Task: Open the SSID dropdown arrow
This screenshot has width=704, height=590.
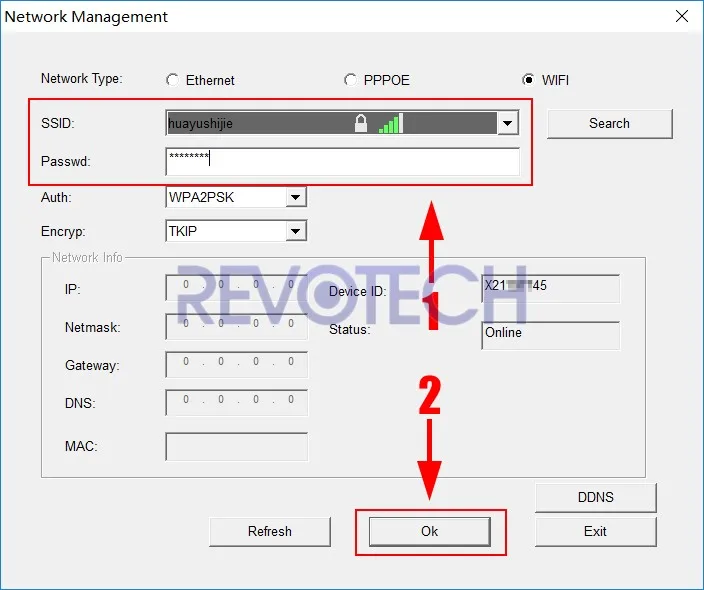Action: point(507,123)
